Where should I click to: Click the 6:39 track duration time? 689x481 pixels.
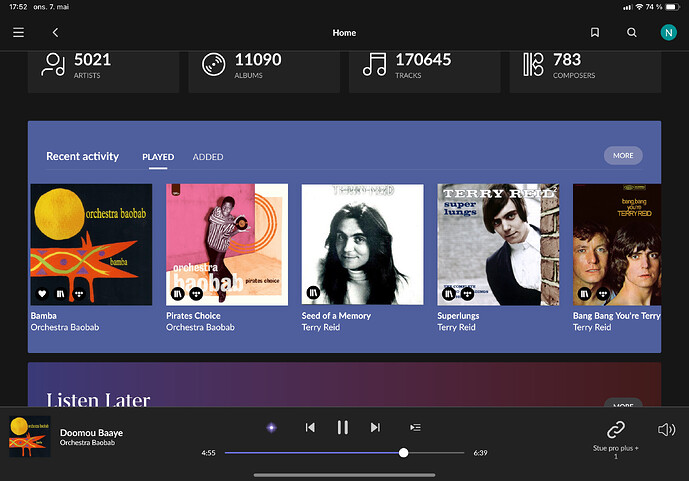click(x=480, y=453)
